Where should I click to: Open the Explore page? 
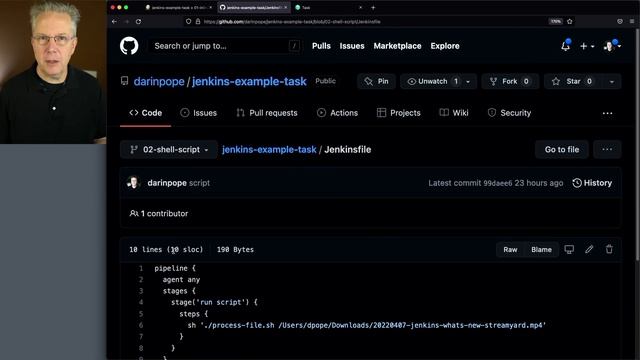(445, 46)
